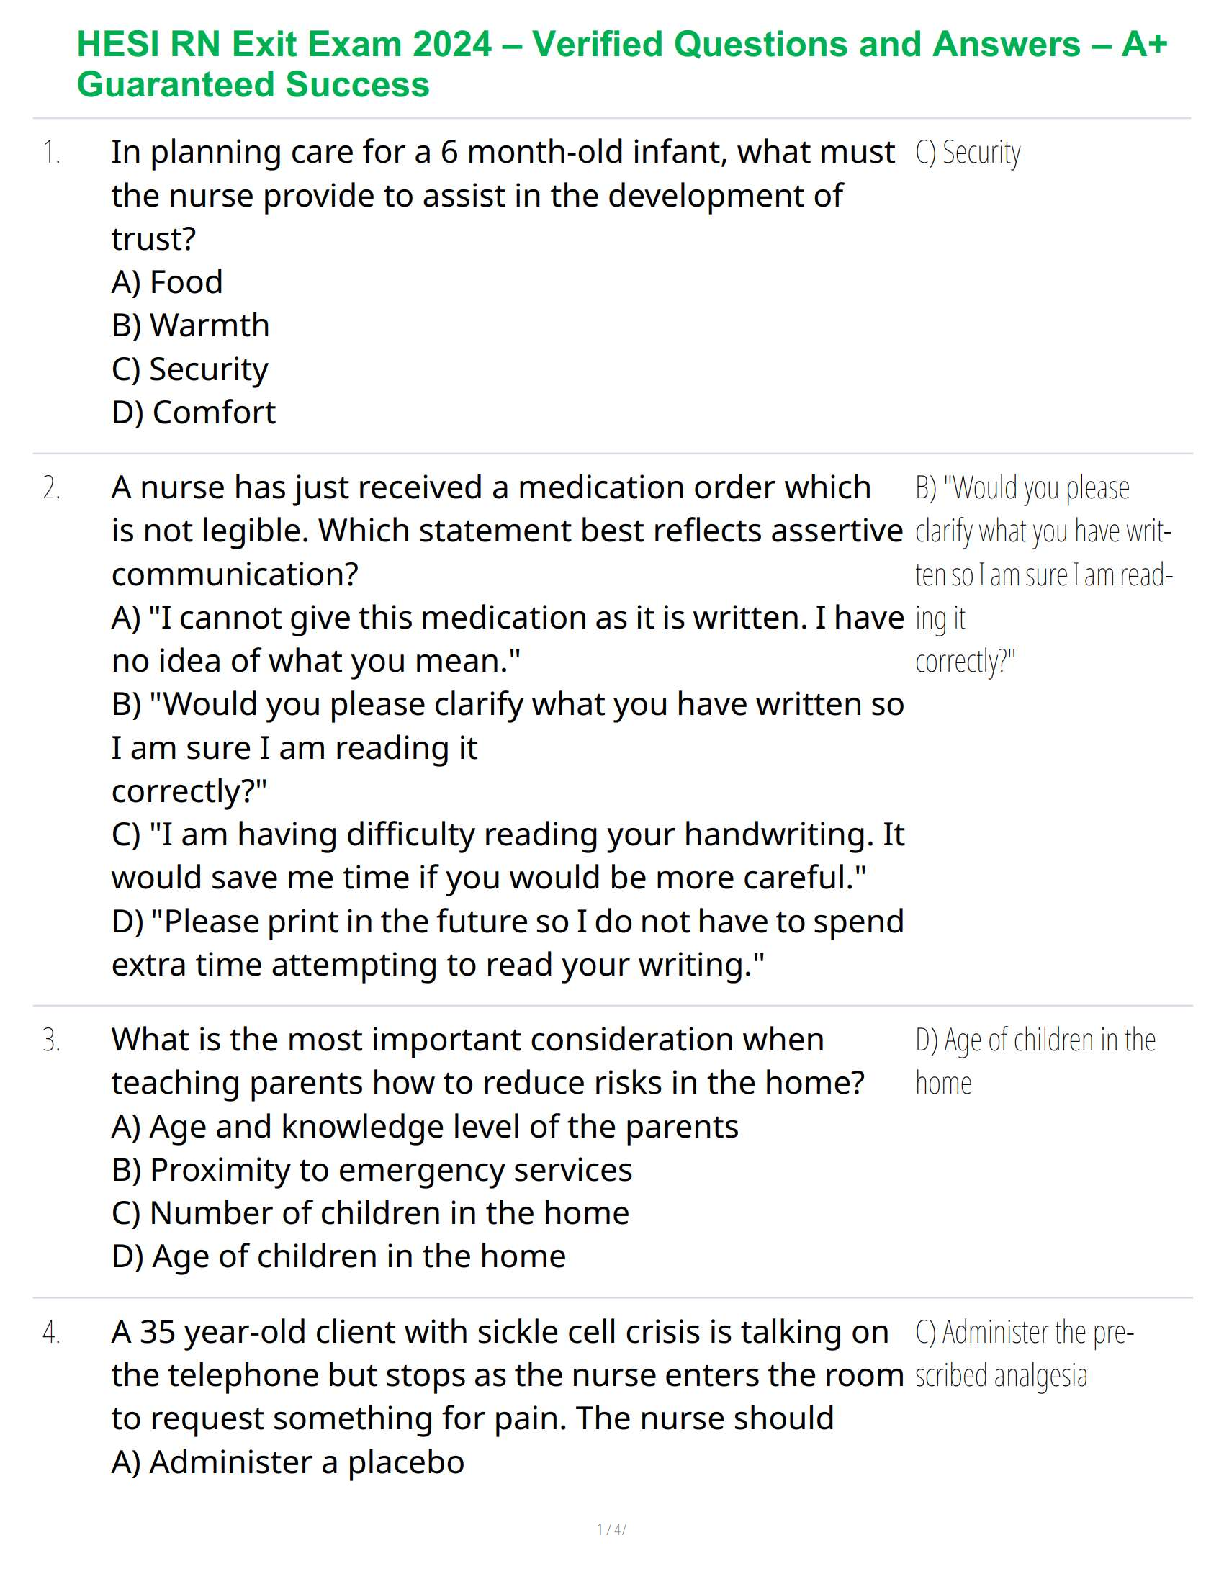Click right-column answer B) "Would you please clarify"

(x=1042, y=574)
